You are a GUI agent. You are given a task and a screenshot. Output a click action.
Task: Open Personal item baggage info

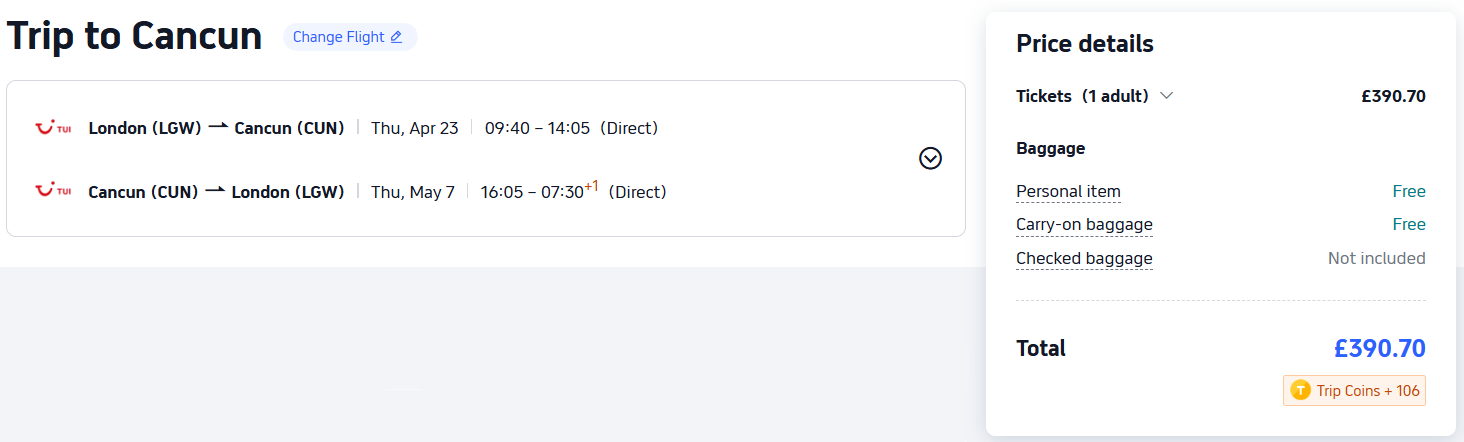pos(1068,191)
